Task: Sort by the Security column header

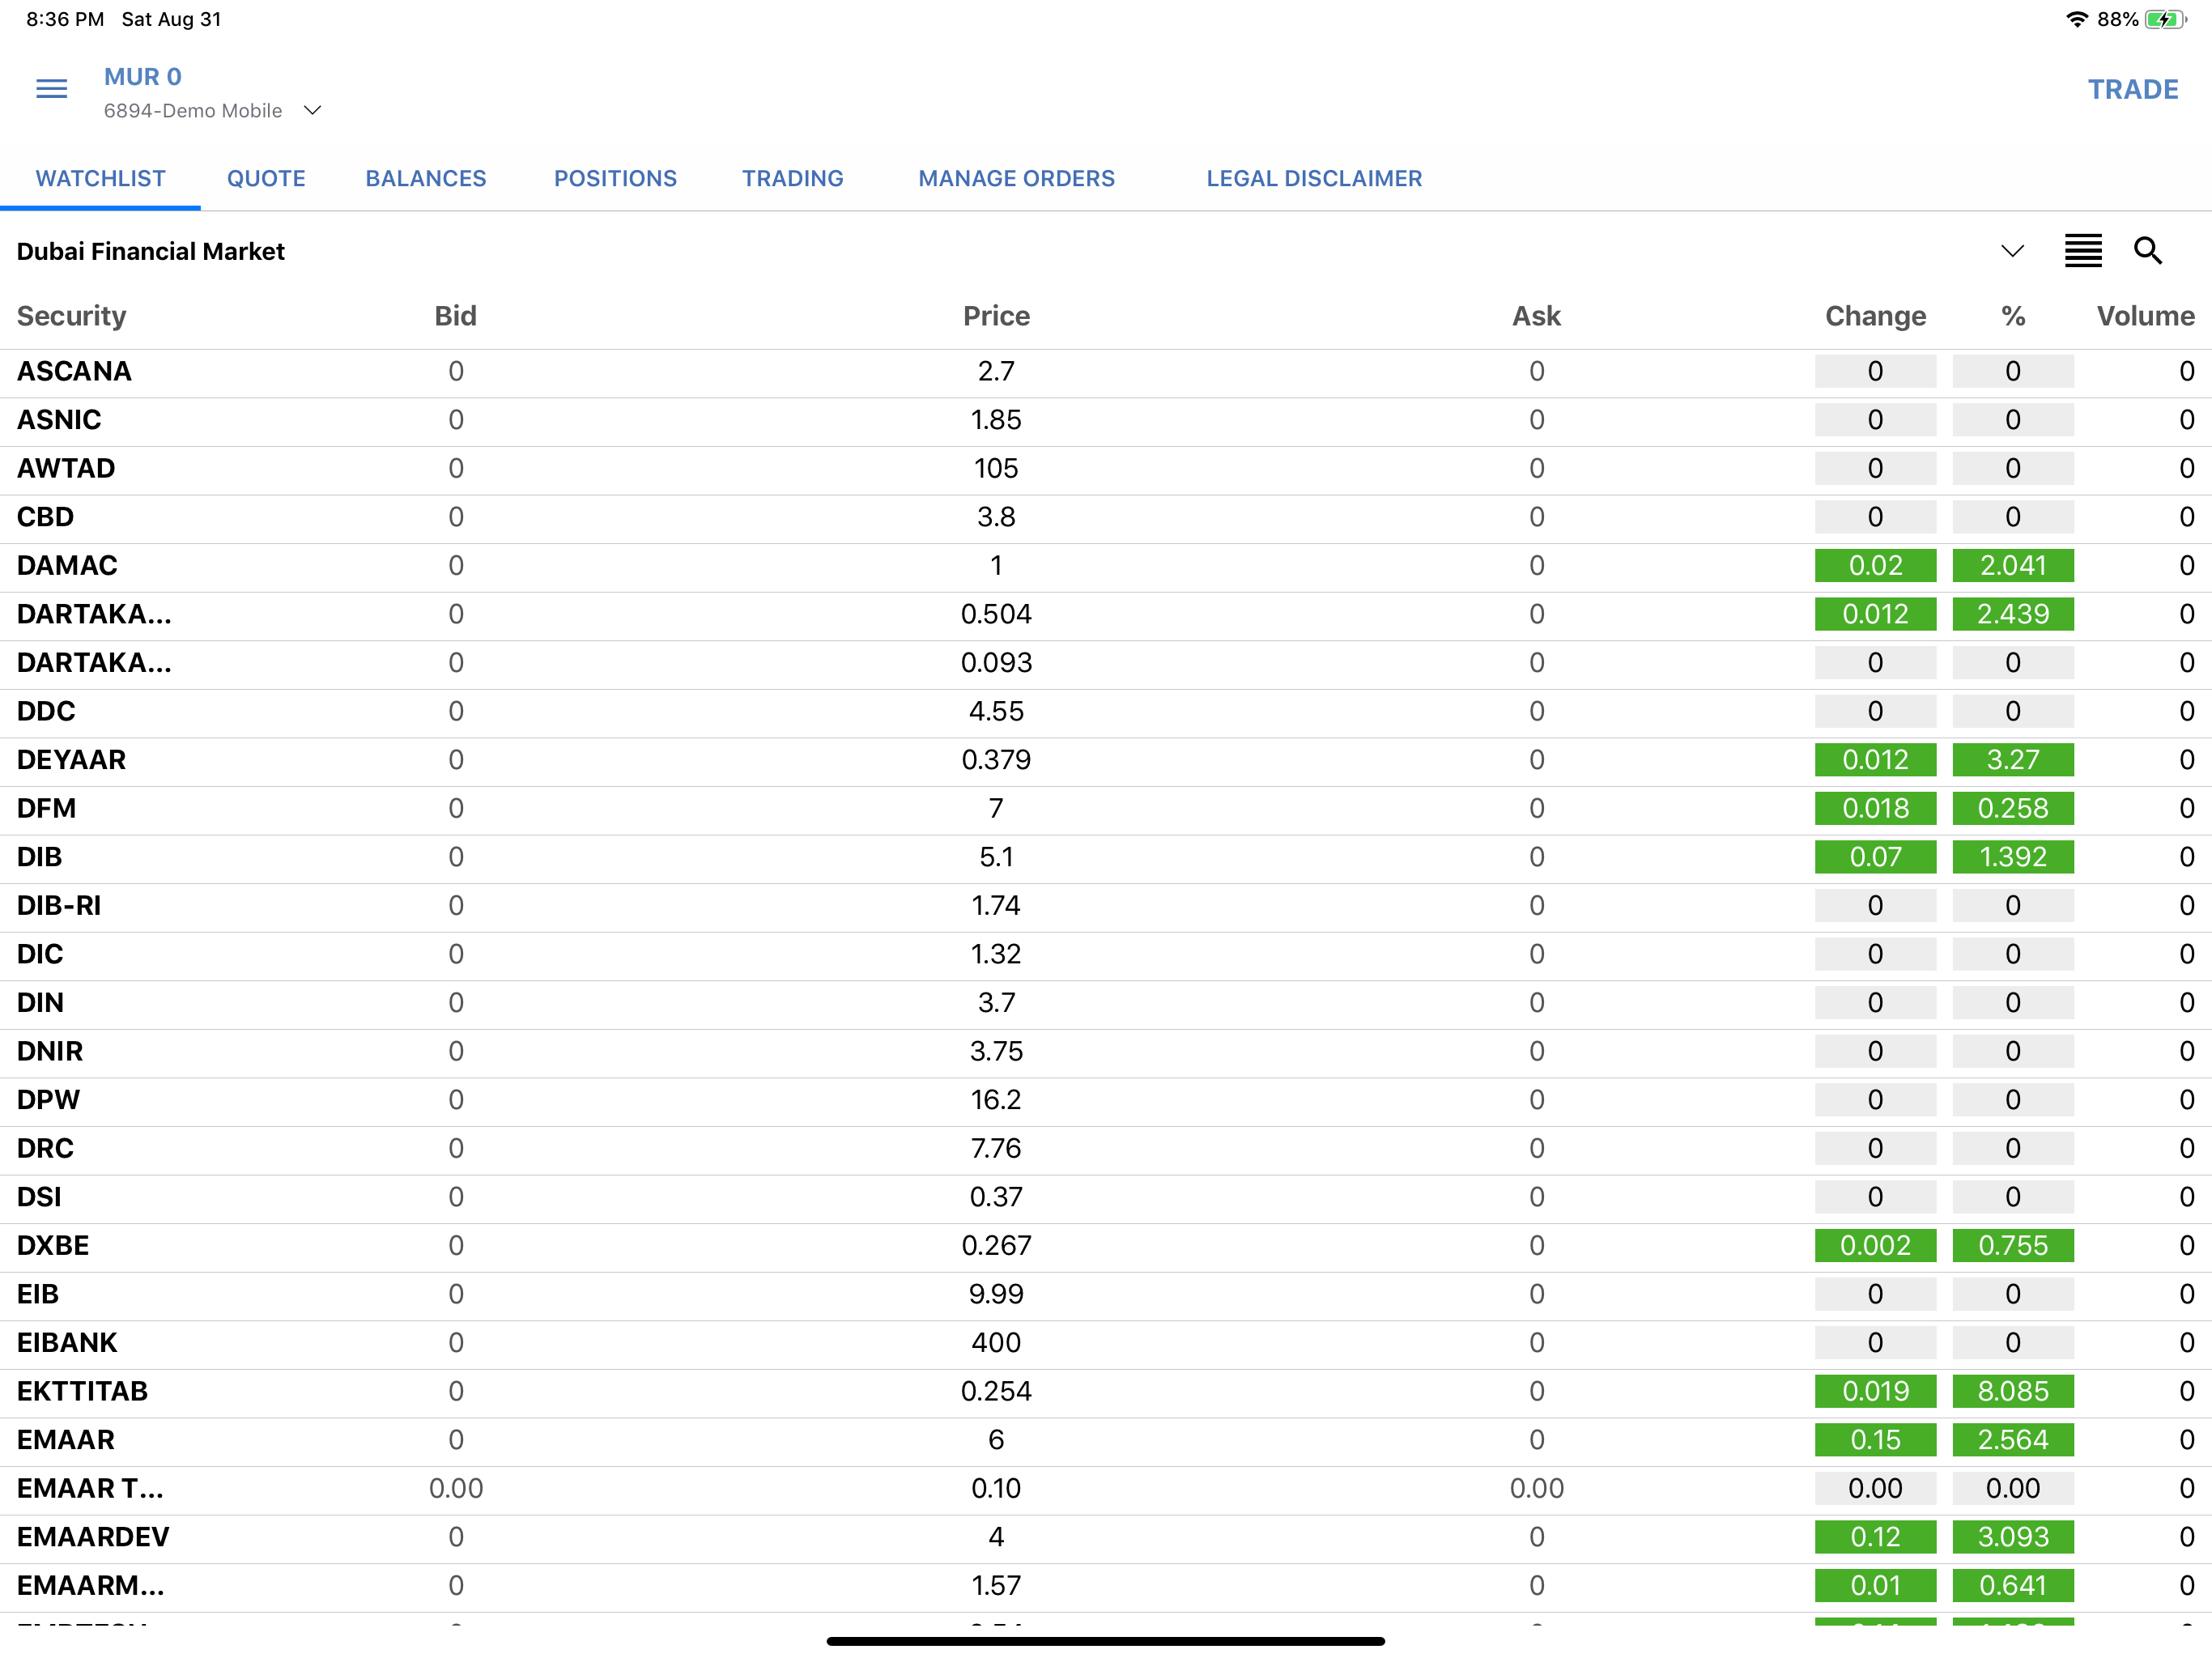Action: coord(71,316)
